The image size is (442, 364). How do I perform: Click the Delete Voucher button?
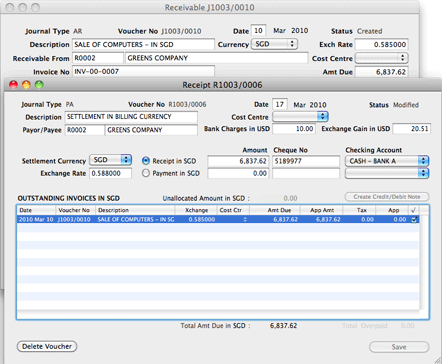coord(47,346)
